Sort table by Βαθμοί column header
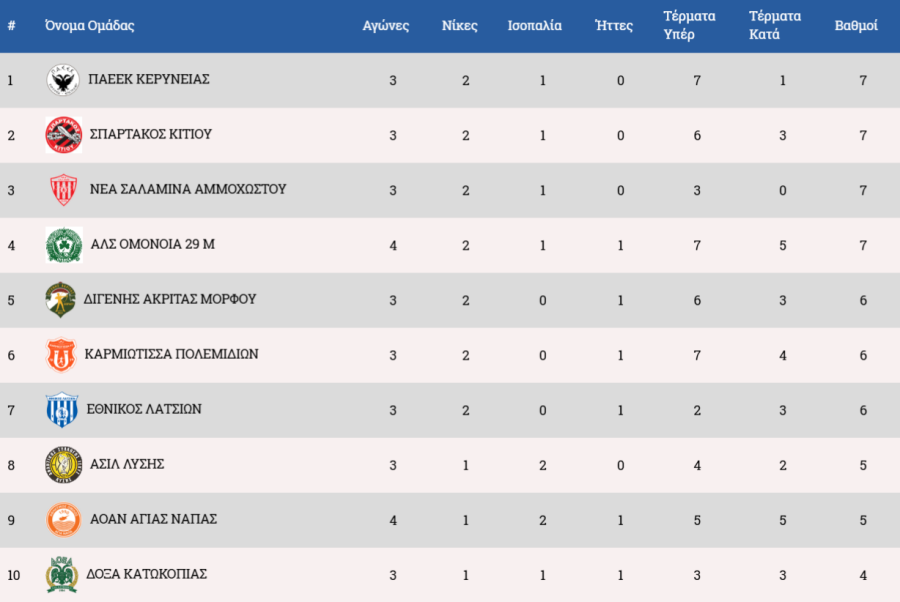Image resolution: width=900 pixels, height=602 pixels. [x=856, y=26]
